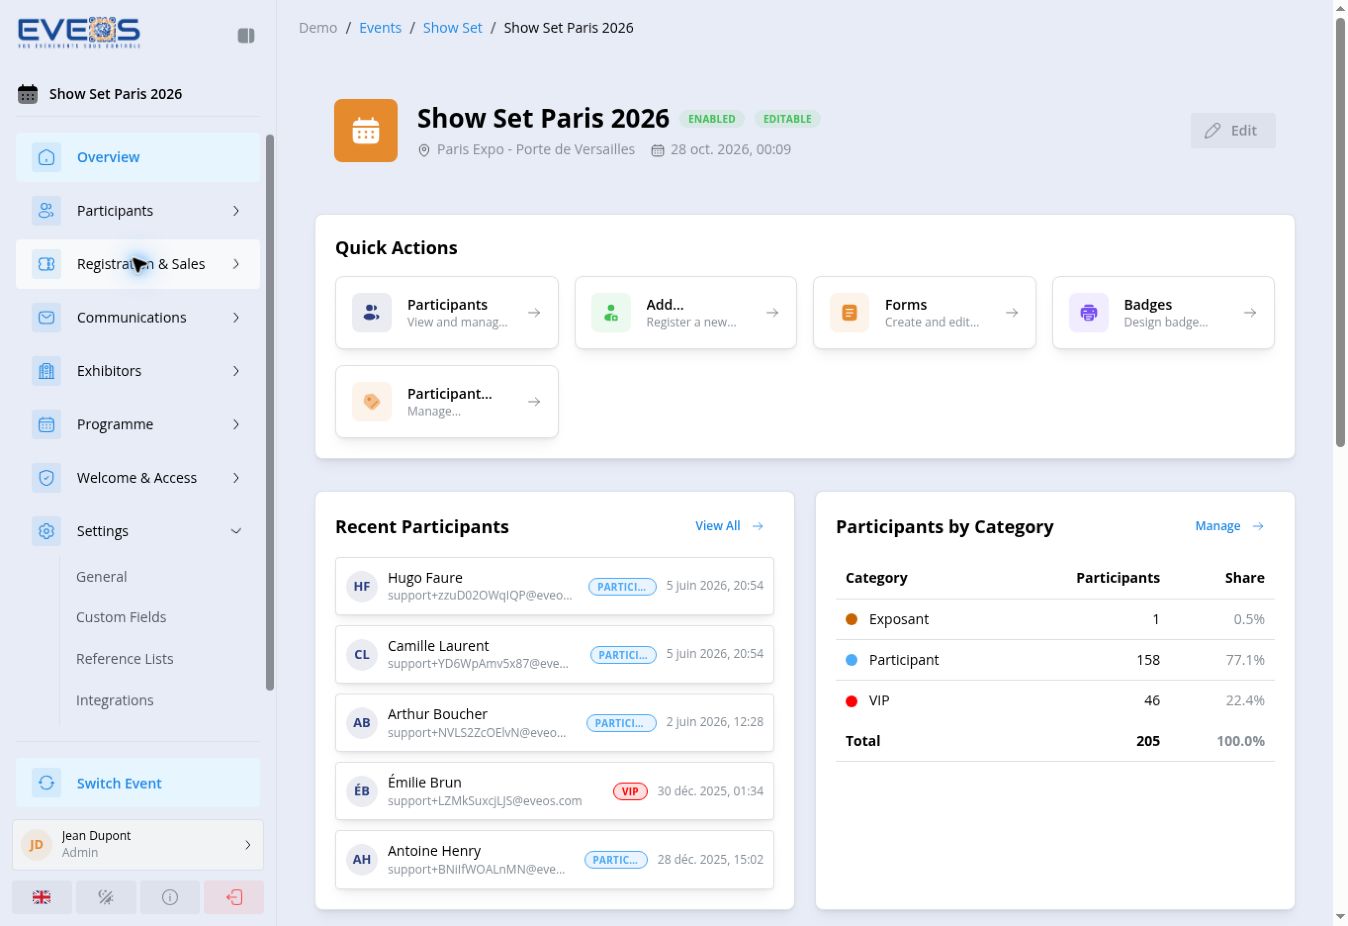
Task: Click the orange calendar event icon
Action: [366, 130]
